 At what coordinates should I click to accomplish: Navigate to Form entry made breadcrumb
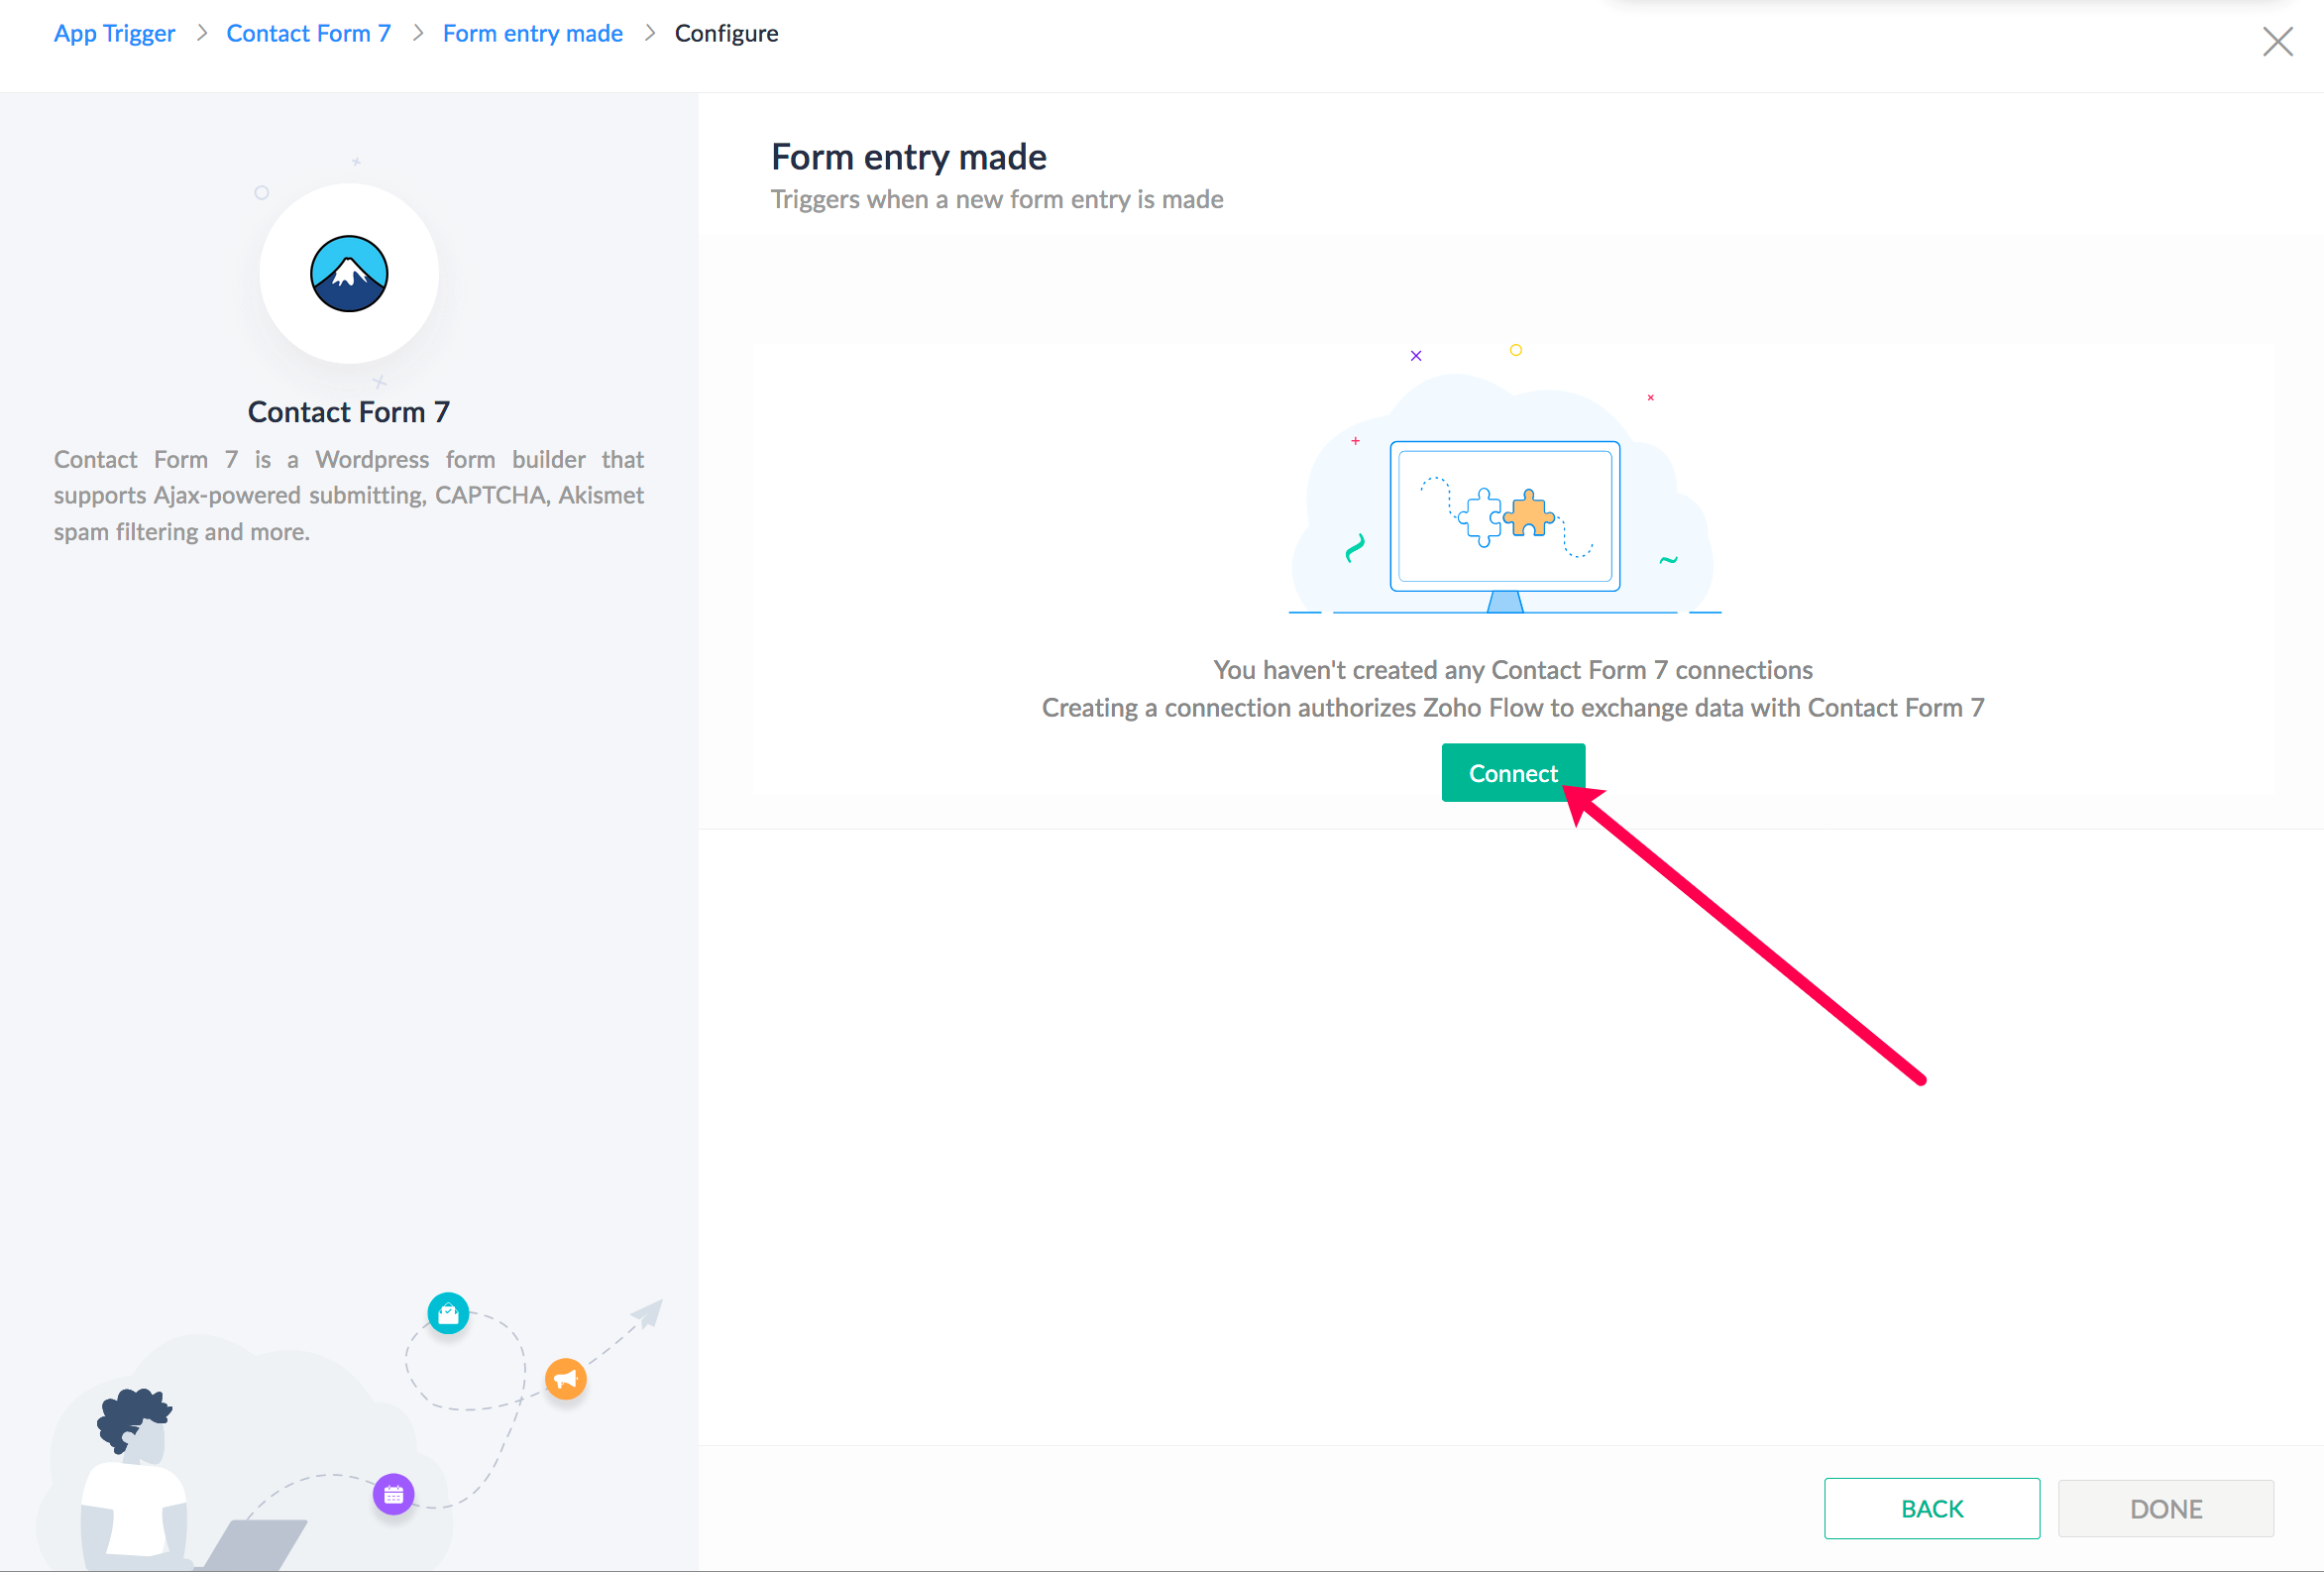(532, 33)
